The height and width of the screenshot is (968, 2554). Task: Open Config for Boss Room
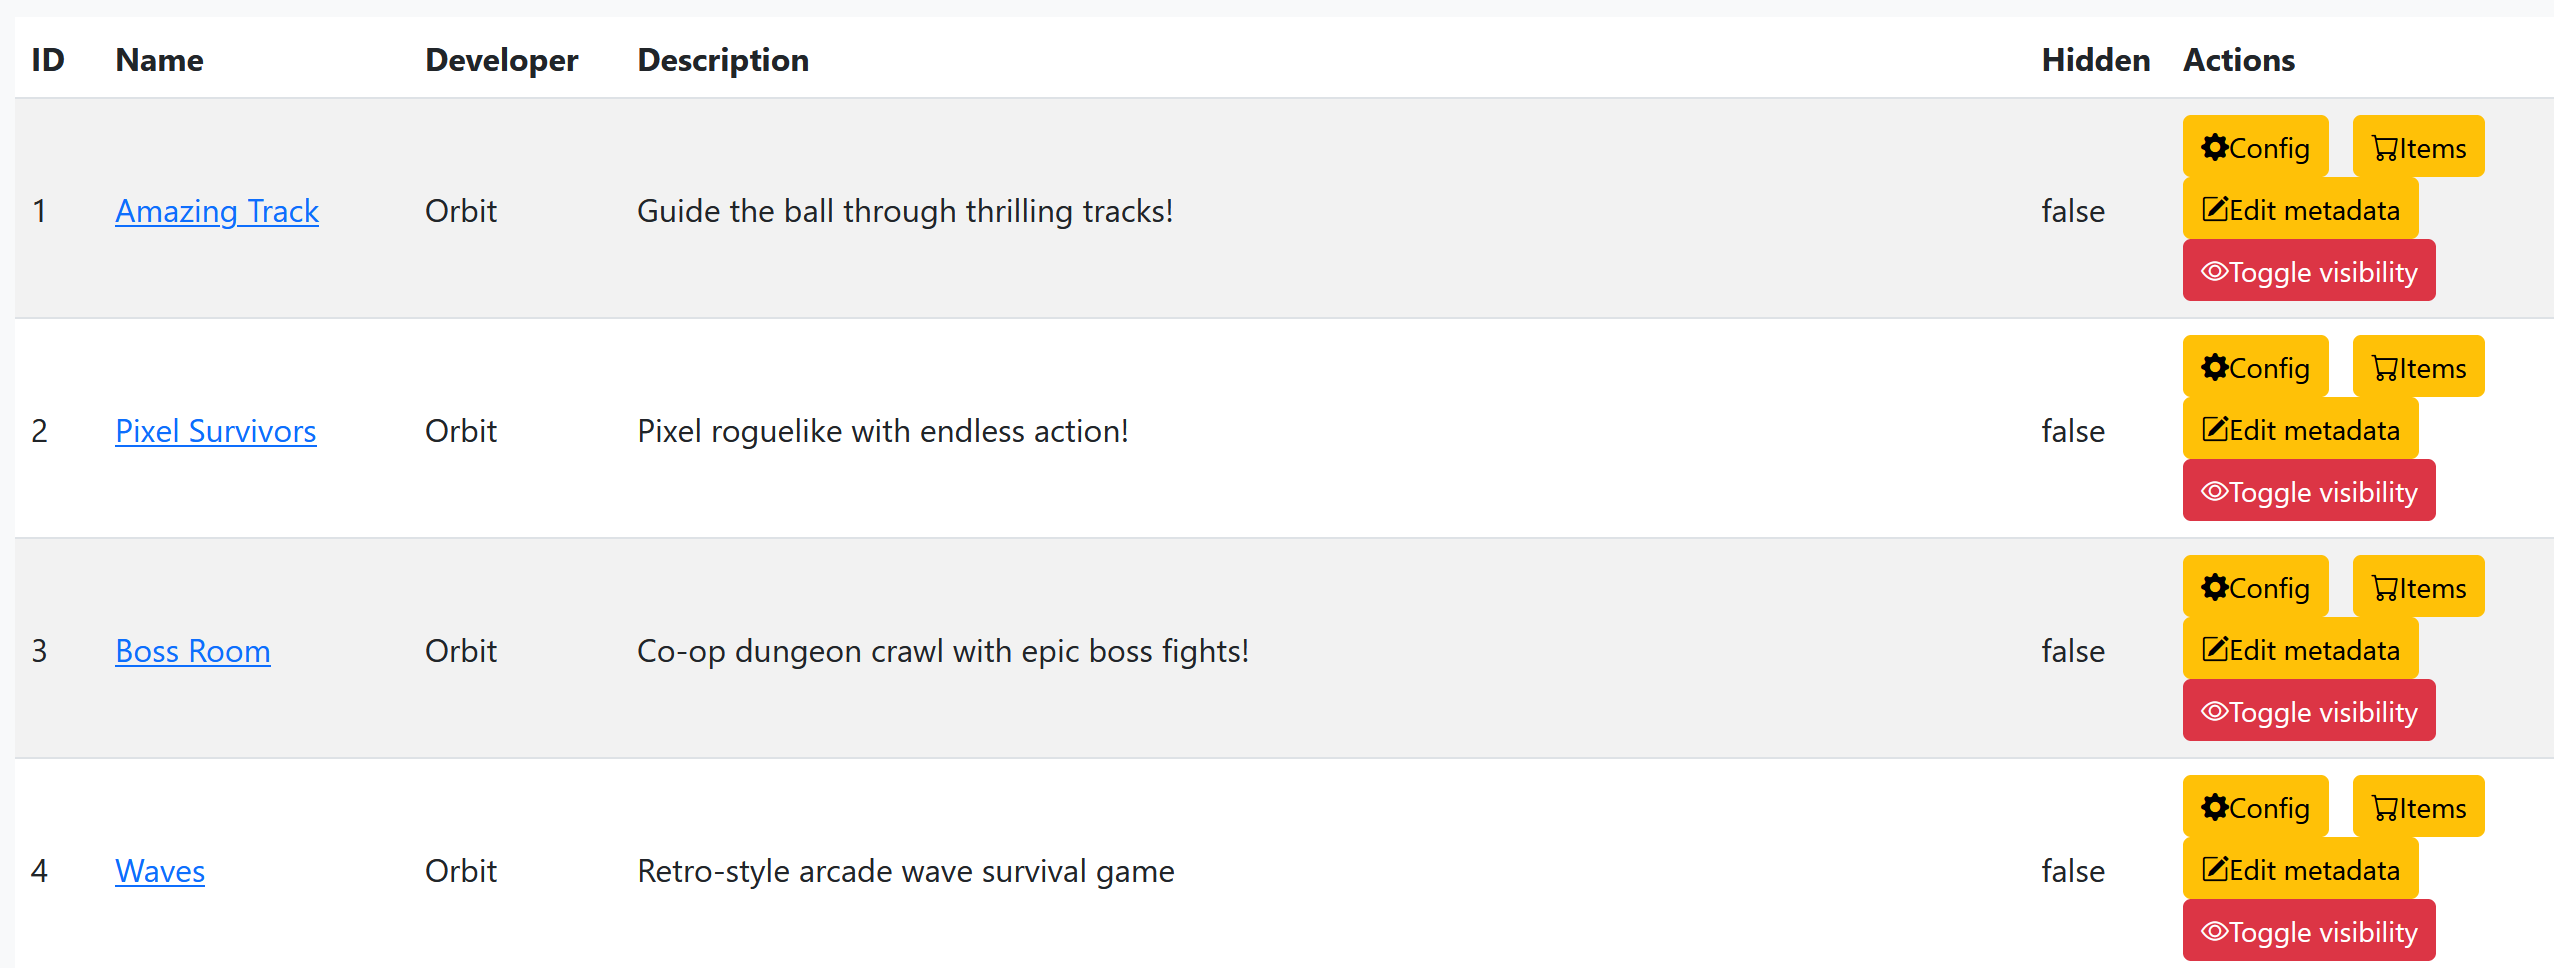click(x=2255, y=587)
